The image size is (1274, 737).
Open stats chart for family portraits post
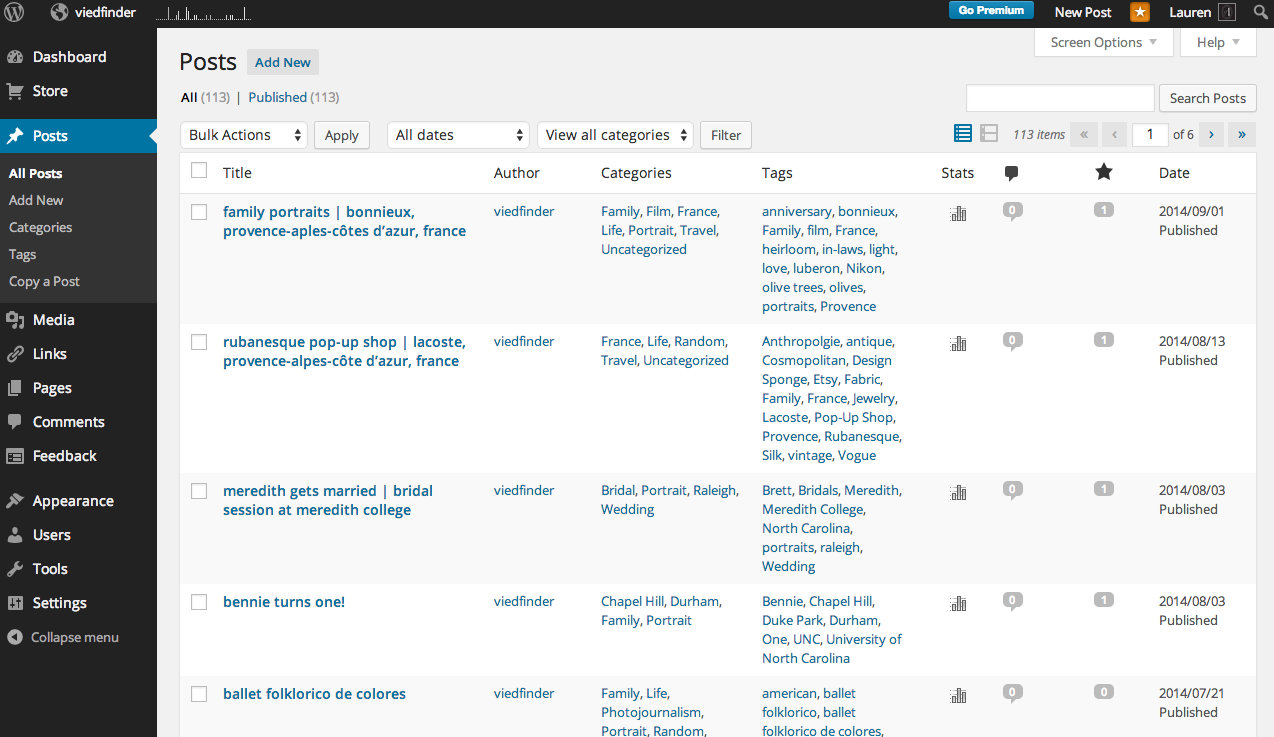[958, 213]
